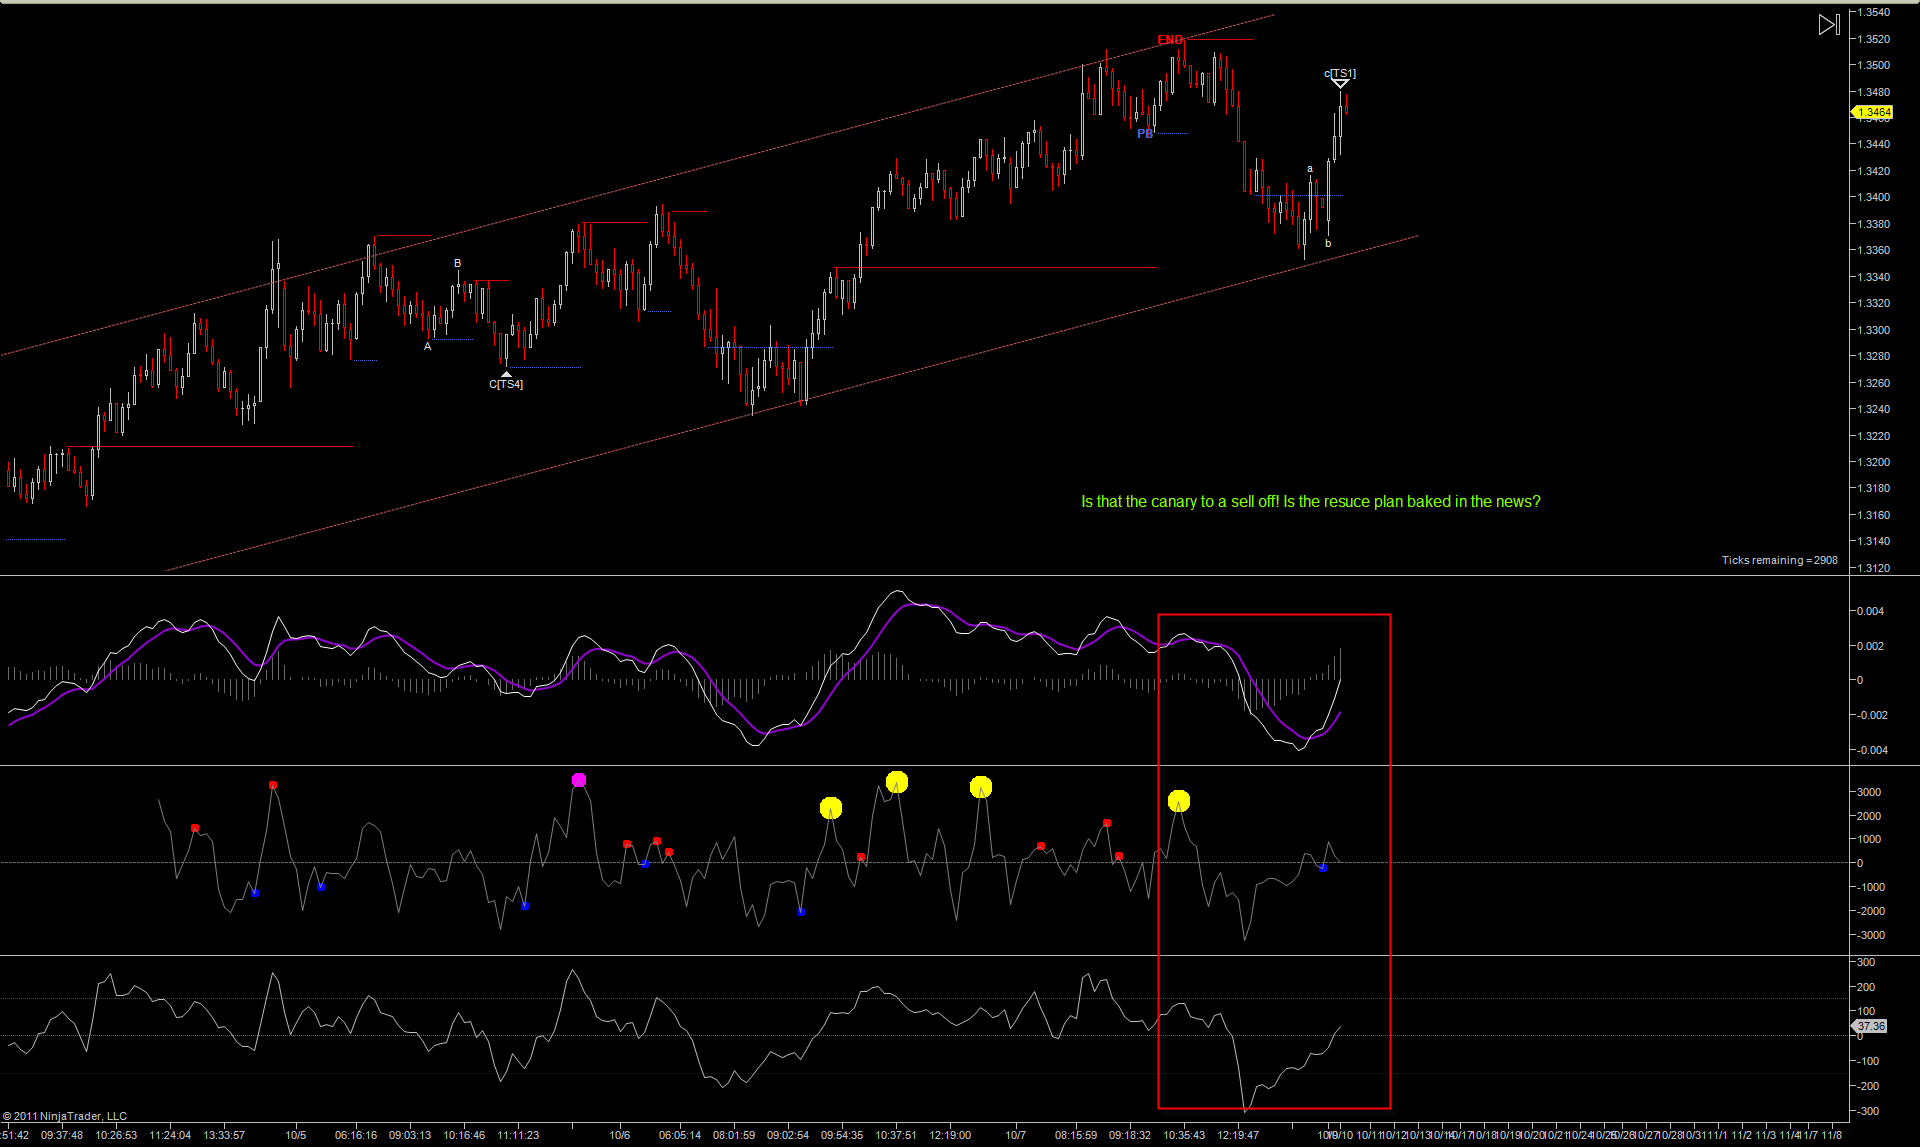1920x1147 pixels.
Task: Click the 3000 oscillator axis label
Action: pyautogui.click(x=1869, y=792)
